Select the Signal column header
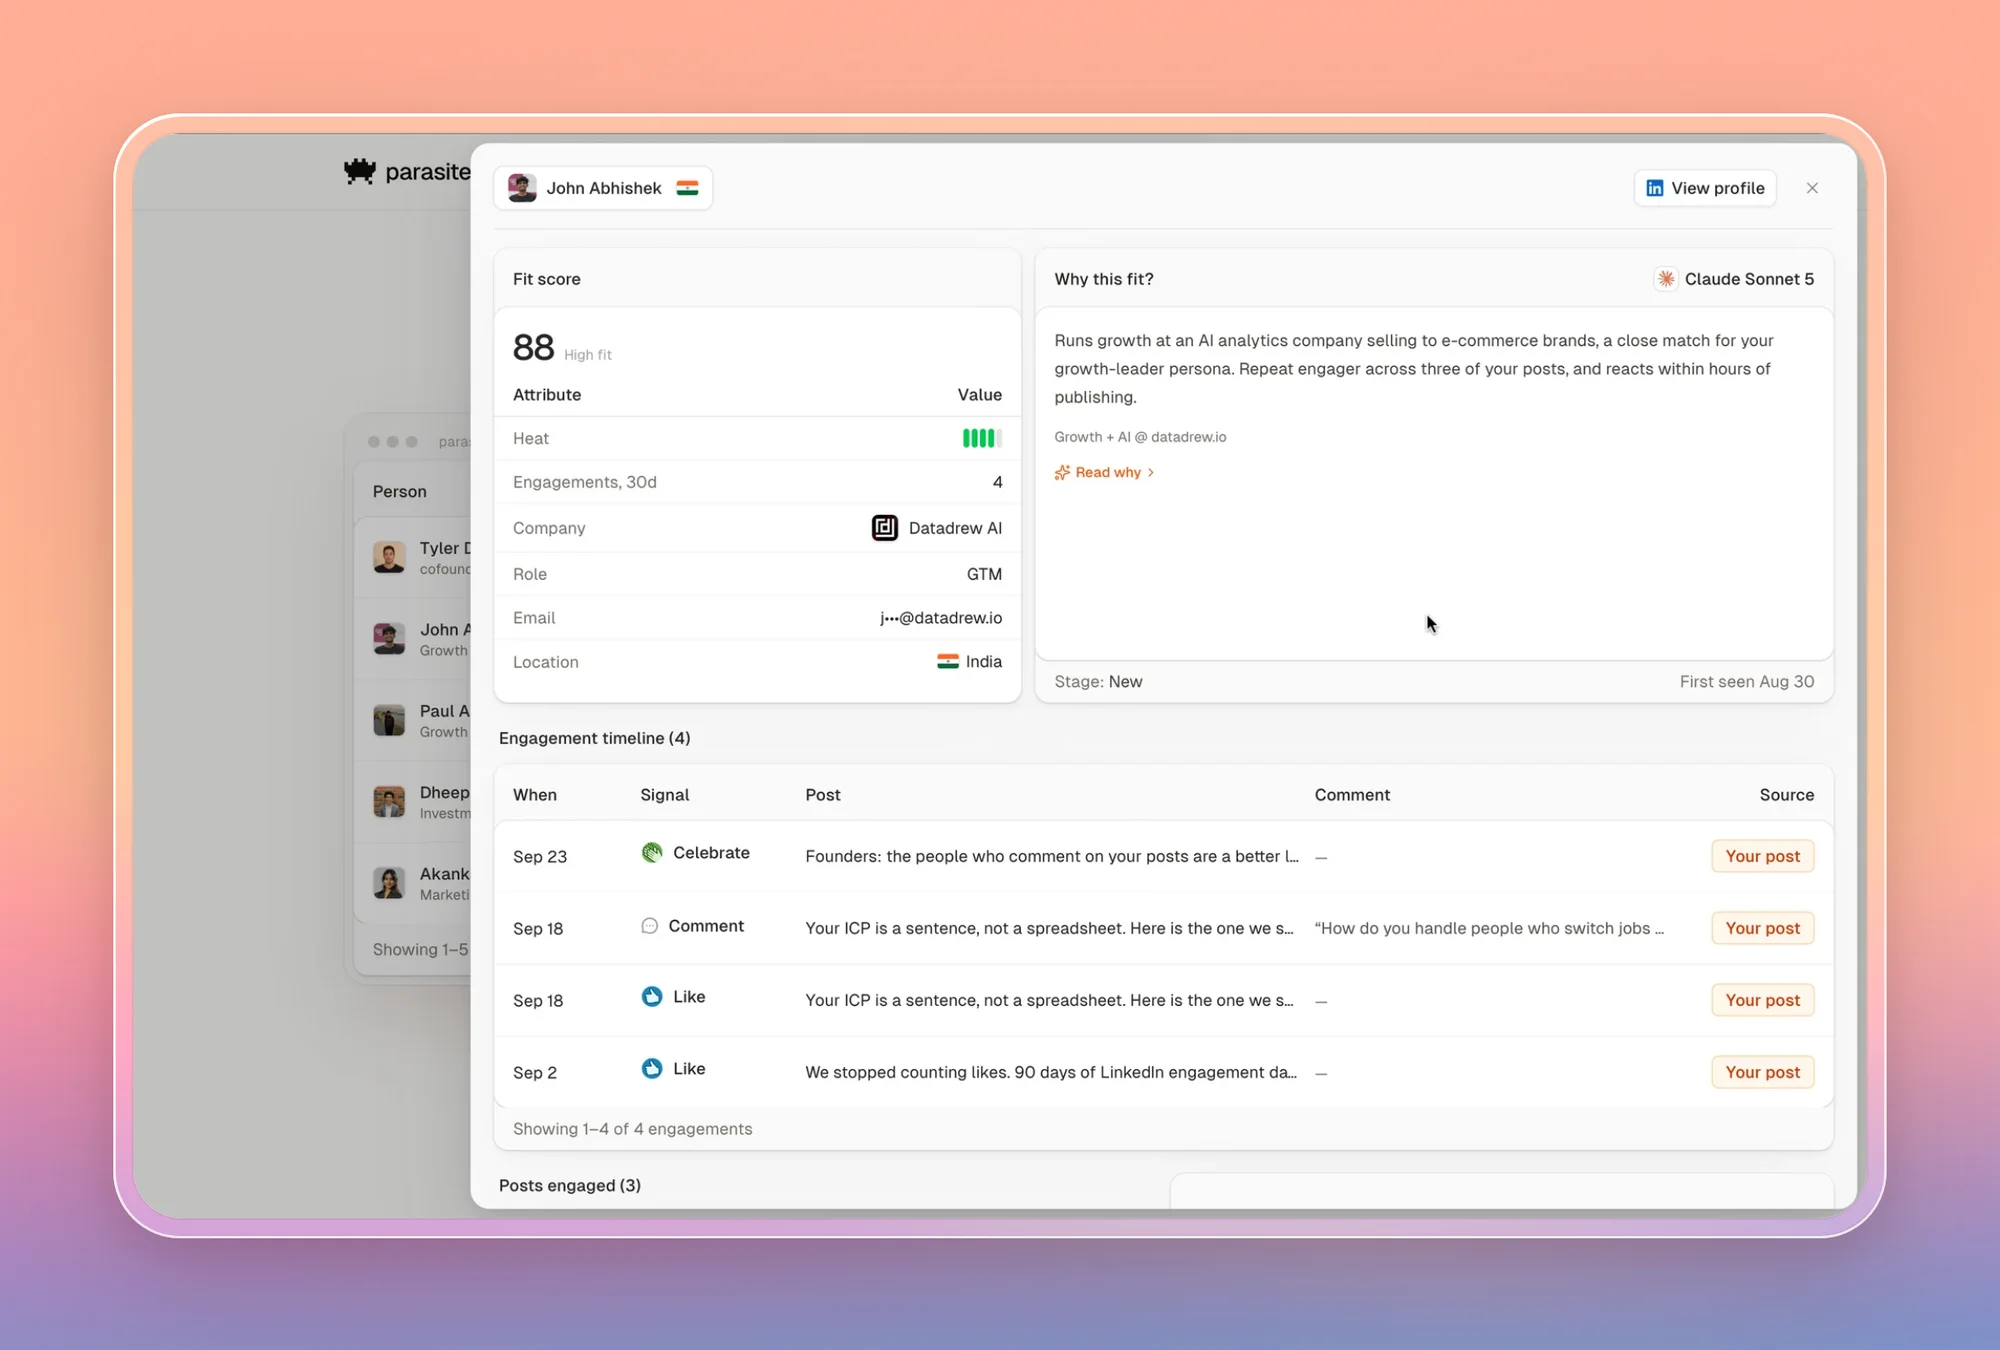The width and height of the screenshot is (2000, 1350). tap(664, 795)
